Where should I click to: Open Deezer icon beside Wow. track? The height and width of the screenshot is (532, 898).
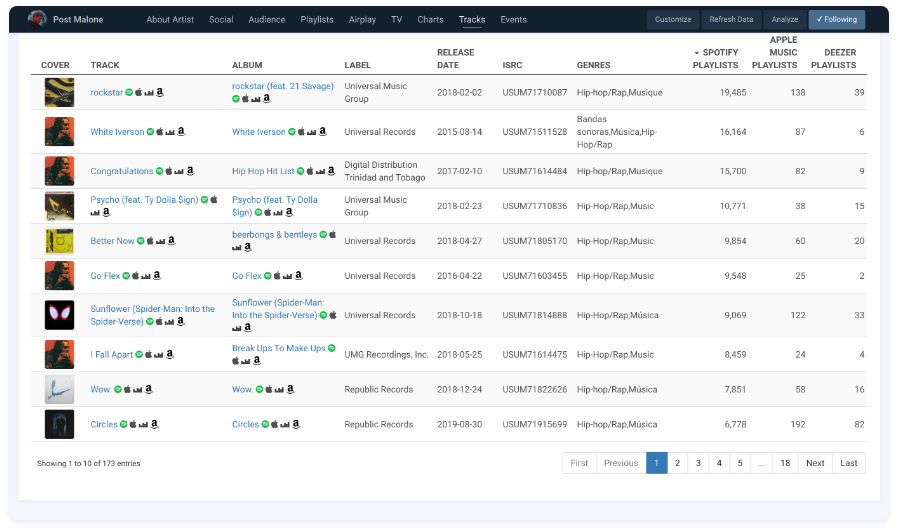pyautogui.click(x=137, y=390)
